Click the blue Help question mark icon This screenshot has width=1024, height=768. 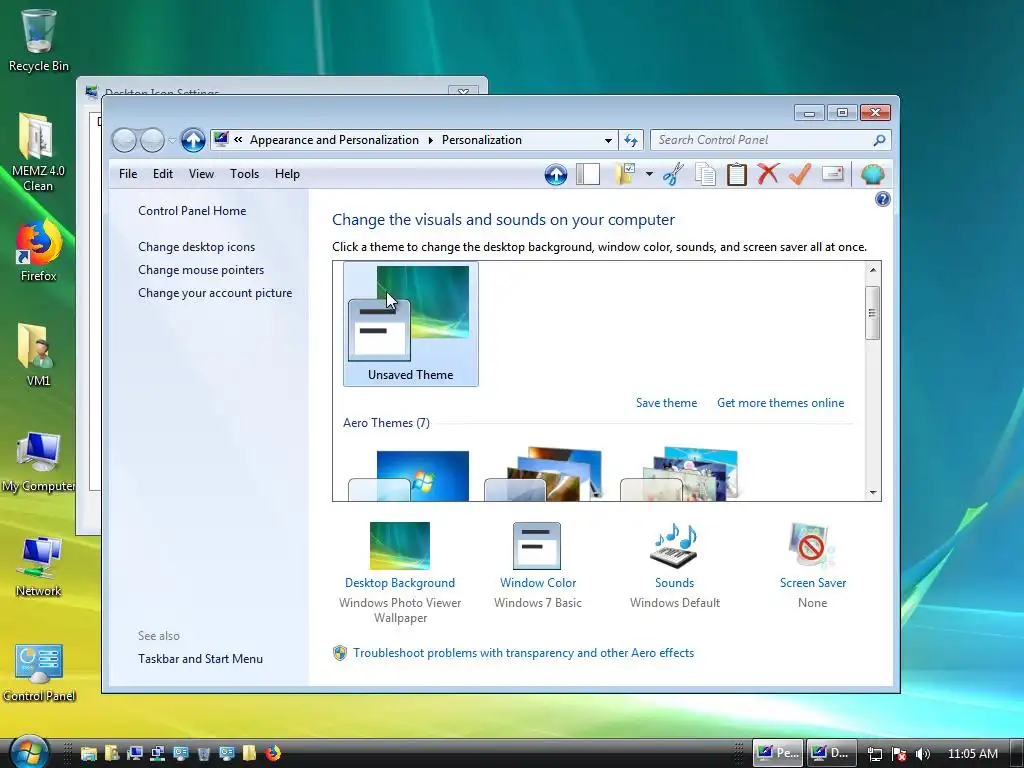[x=882, y=199]
